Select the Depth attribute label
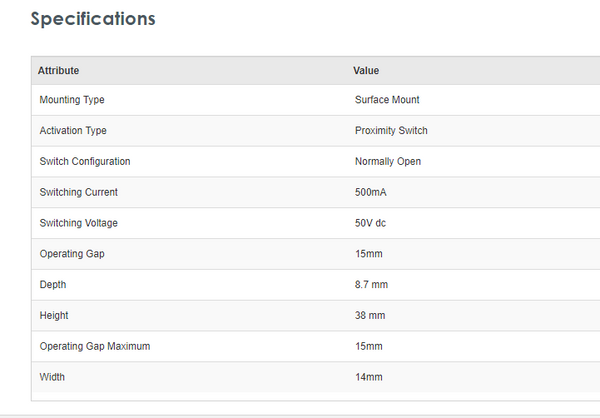Viewport: 600px width, 418px height. [53, 285]
